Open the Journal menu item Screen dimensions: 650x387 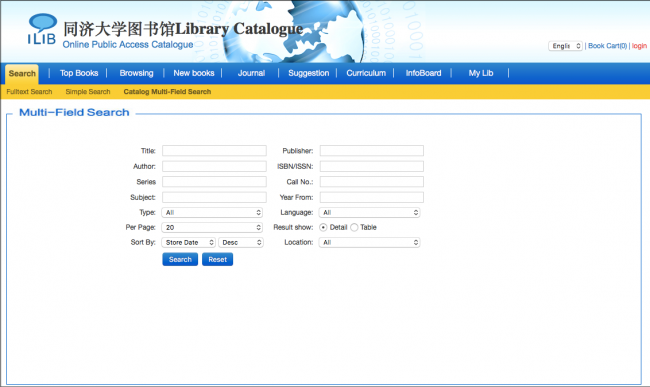(x=251, y=73)
